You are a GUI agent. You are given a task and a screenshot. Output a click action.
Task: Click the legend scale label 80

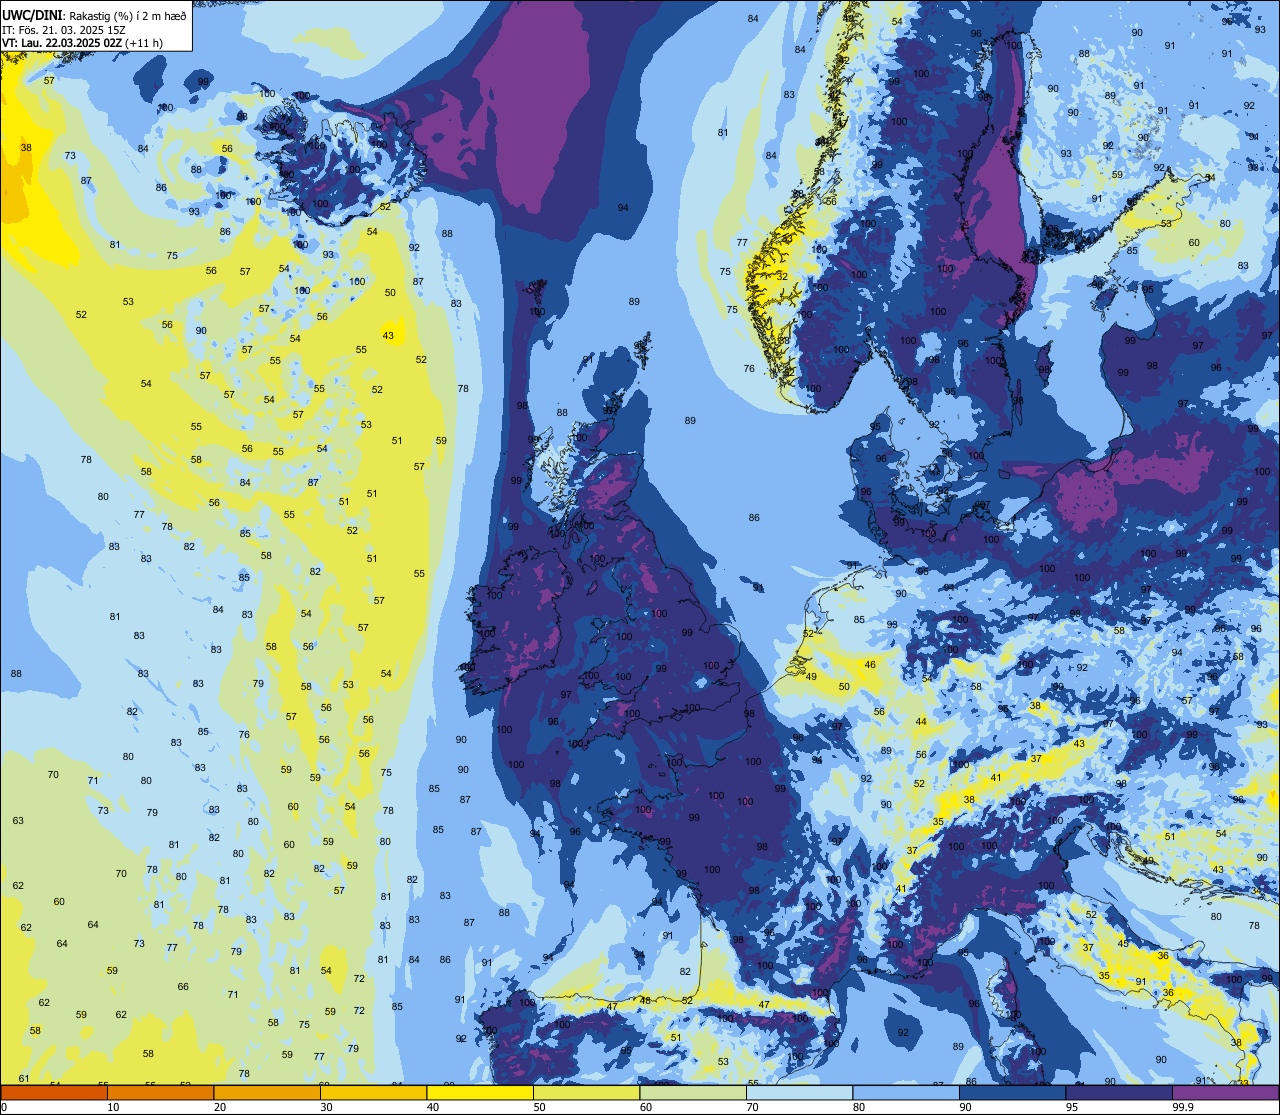point(859,1107)
